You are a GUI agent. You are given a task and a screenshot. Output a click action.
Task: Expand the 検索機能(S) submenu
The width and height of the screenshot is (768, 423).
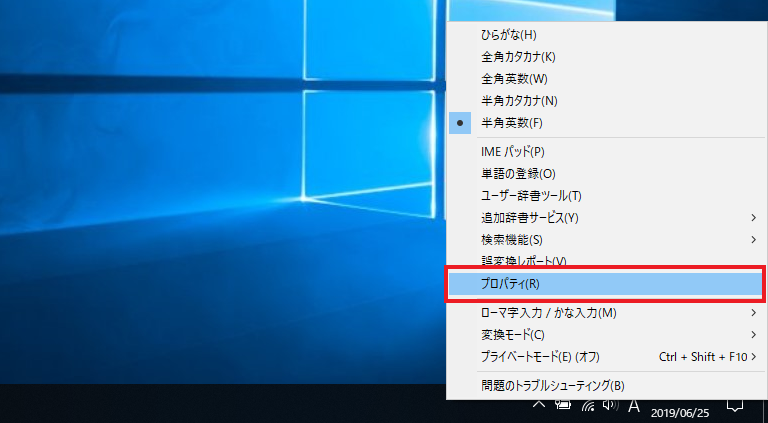[511, 239]
